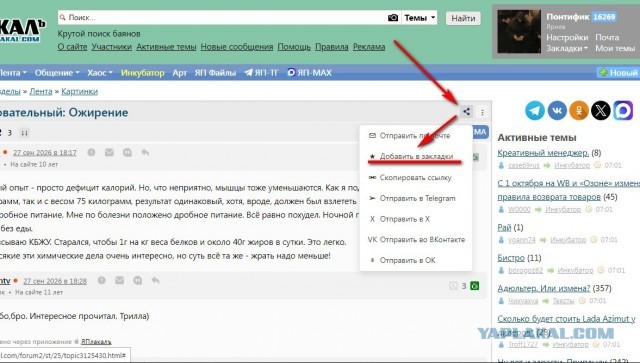Open the Telegram social icon
640x363 pixels.
tap(534, 110)
